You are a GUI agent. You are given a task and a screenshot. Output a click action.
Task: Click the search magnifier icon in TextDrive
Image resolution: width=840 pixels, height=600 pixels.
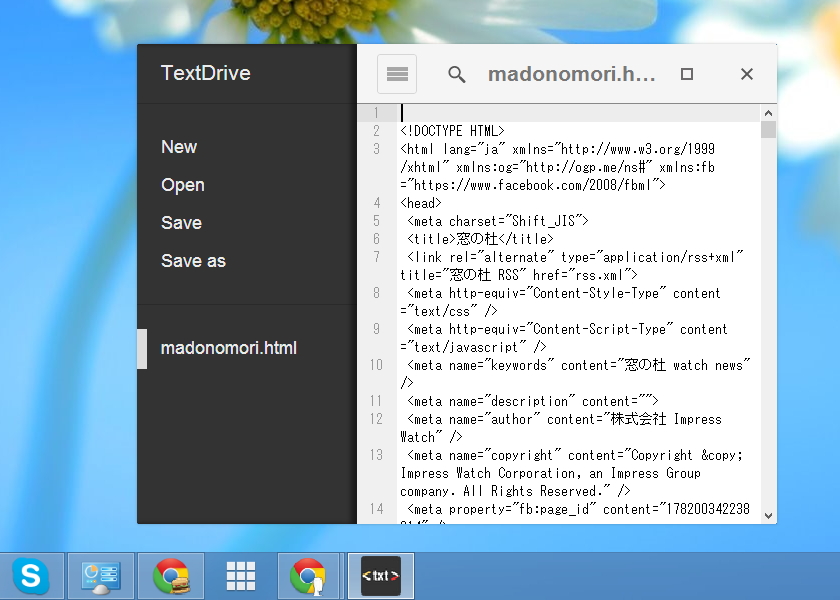pos(456,73)
